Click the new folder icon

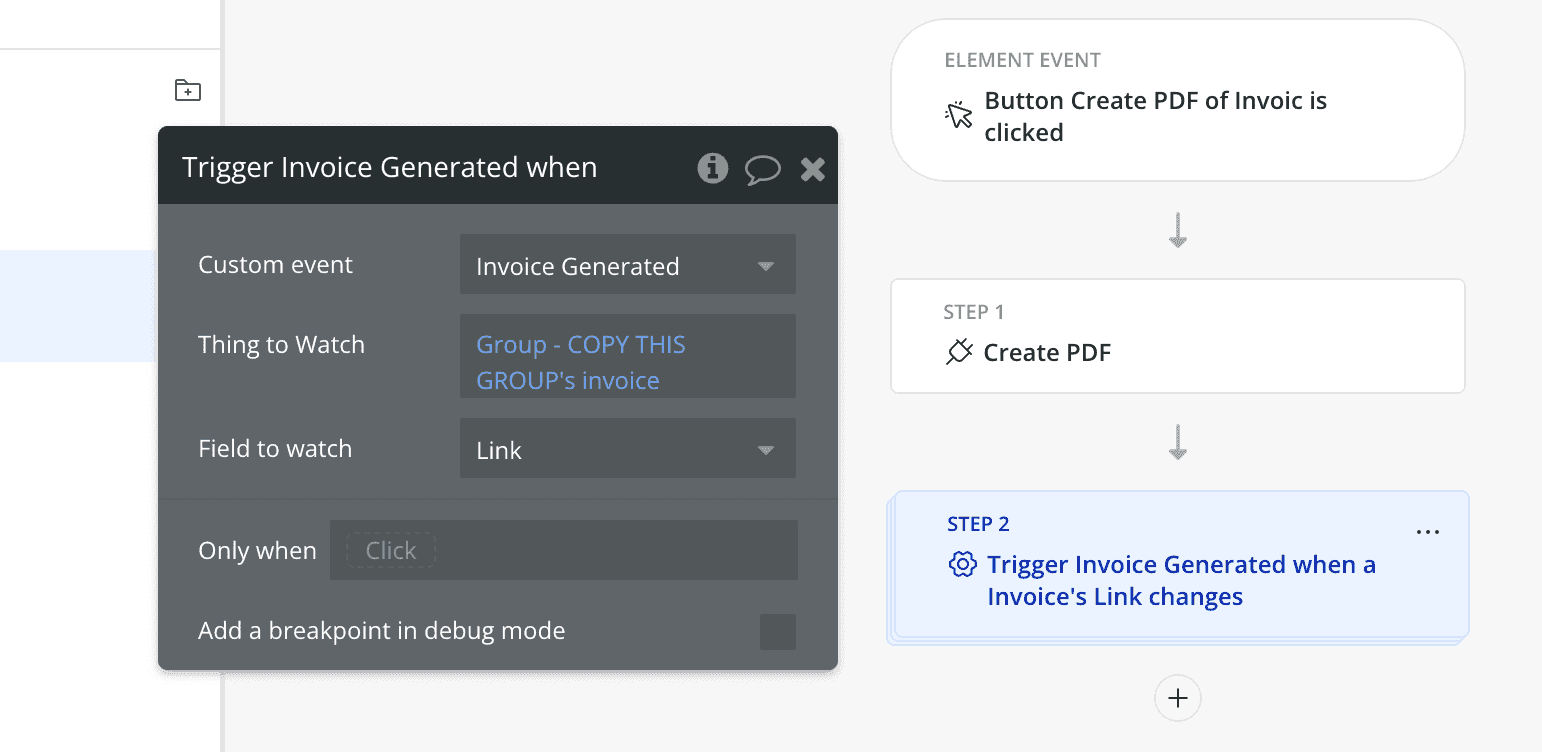coord(188,90)
